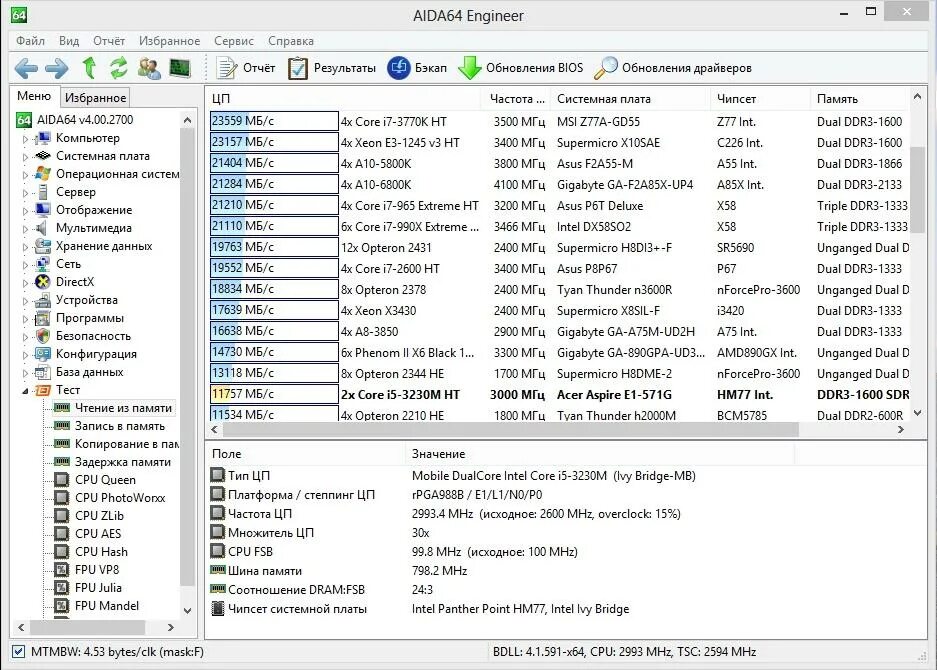Select the Программы tree icon

click(42, 318)
